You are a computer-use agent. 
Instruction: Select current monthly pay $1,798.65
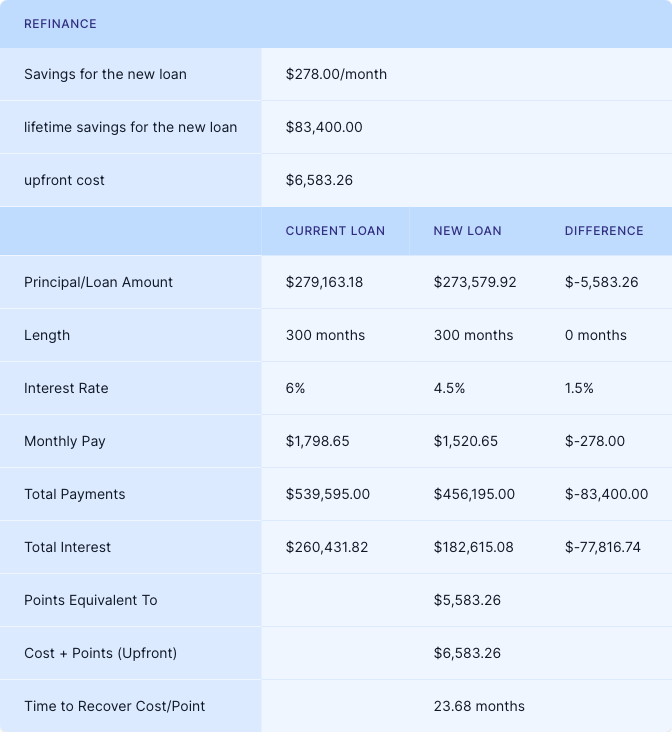point(317,441)
